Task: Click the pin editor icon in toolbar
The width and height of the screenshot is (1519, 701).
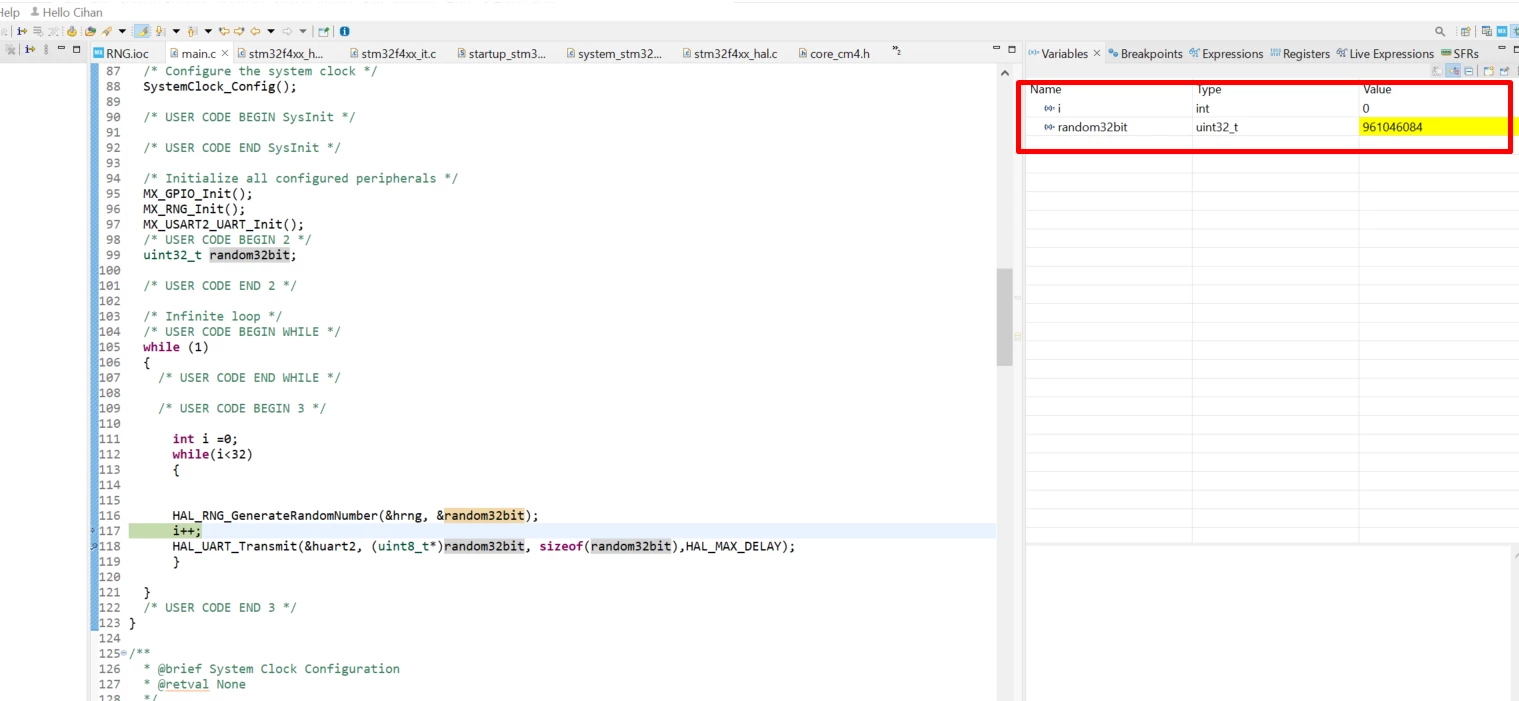Action: (x=323, y=31)
